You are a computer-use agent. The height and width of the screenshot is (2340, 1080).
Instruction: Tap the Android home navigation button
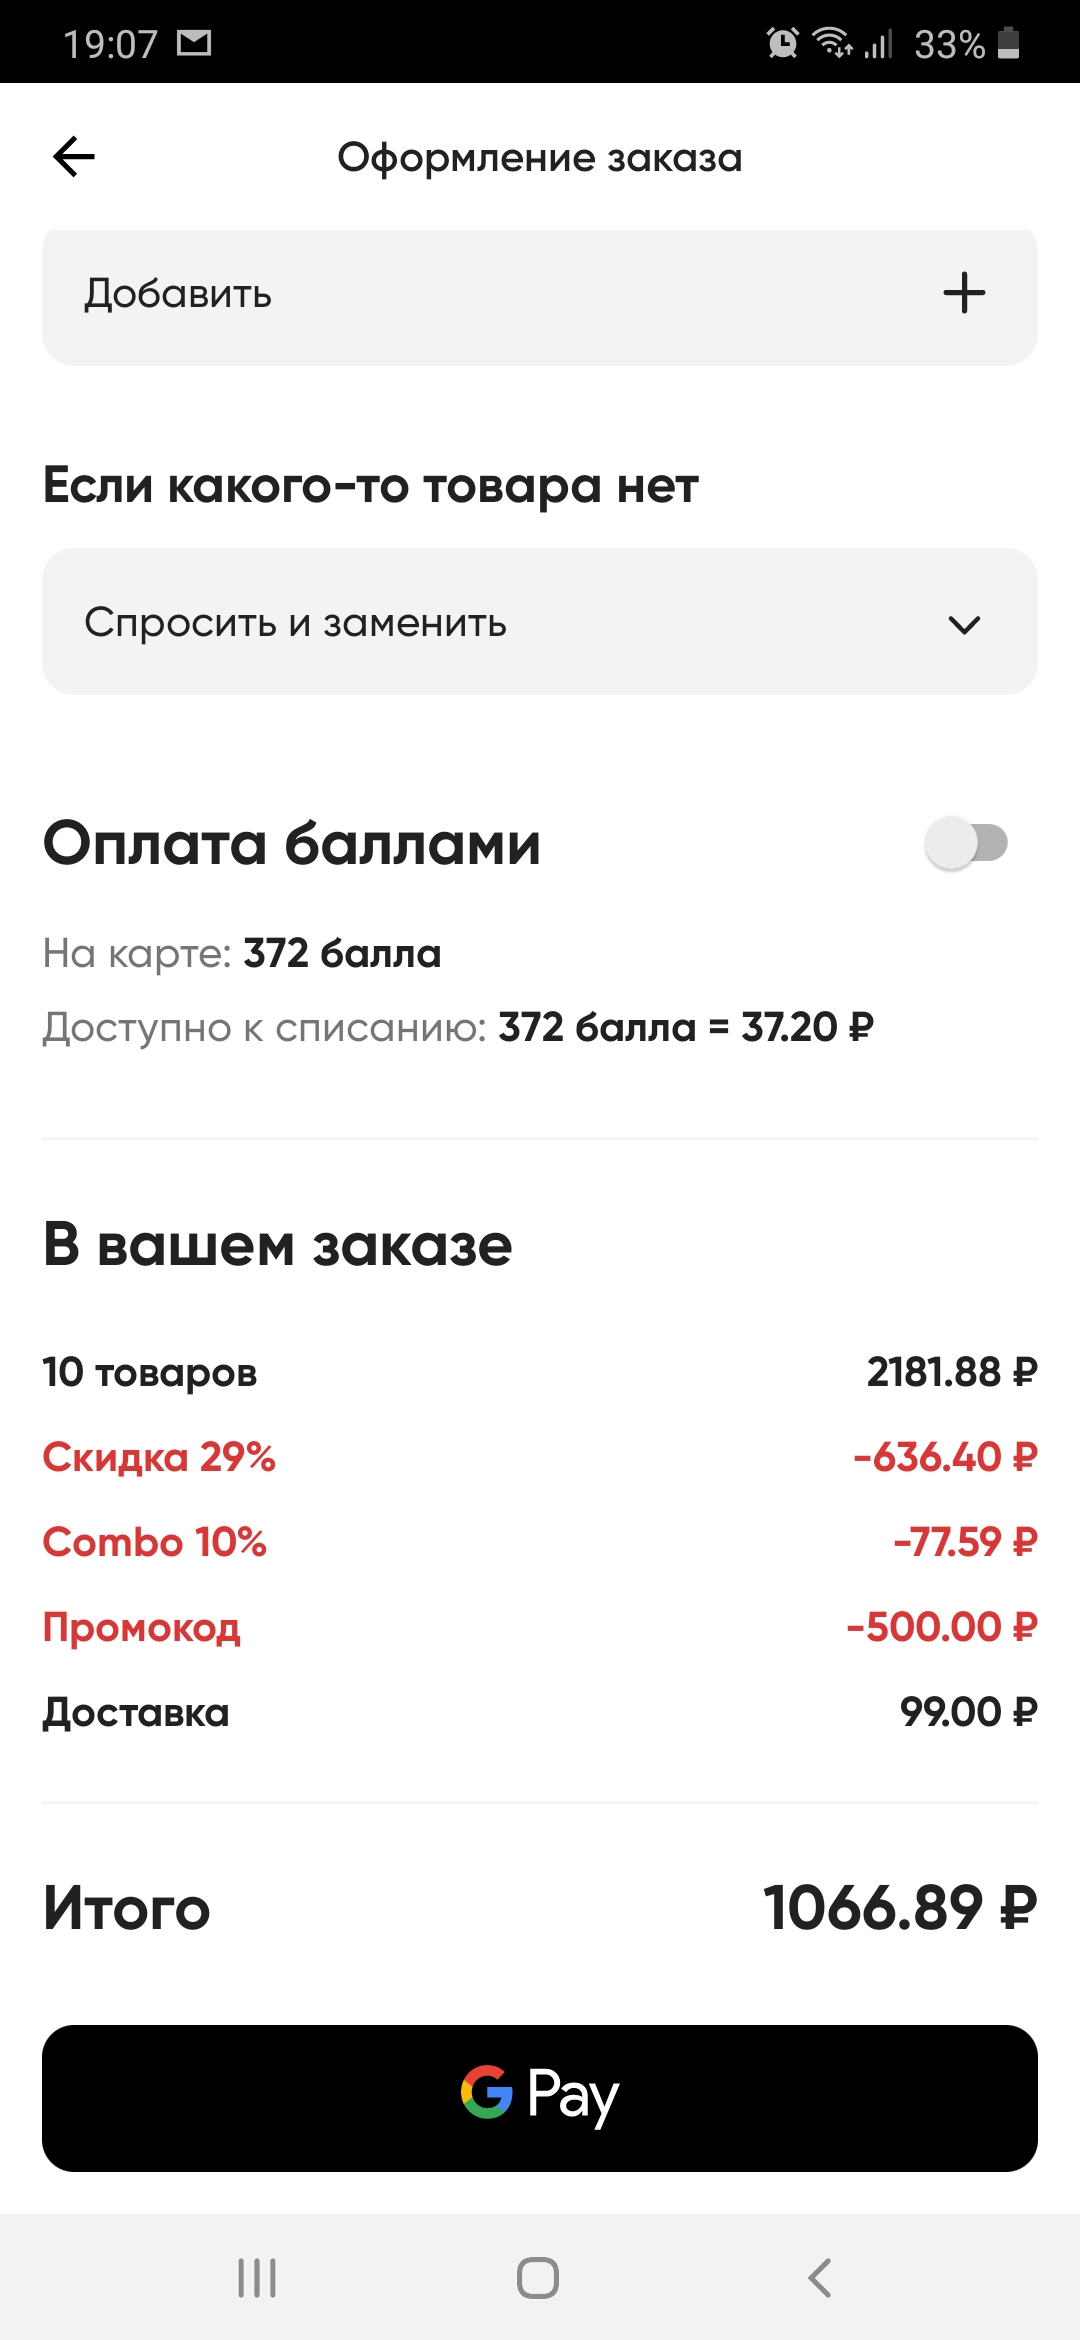pos(538,2278)
